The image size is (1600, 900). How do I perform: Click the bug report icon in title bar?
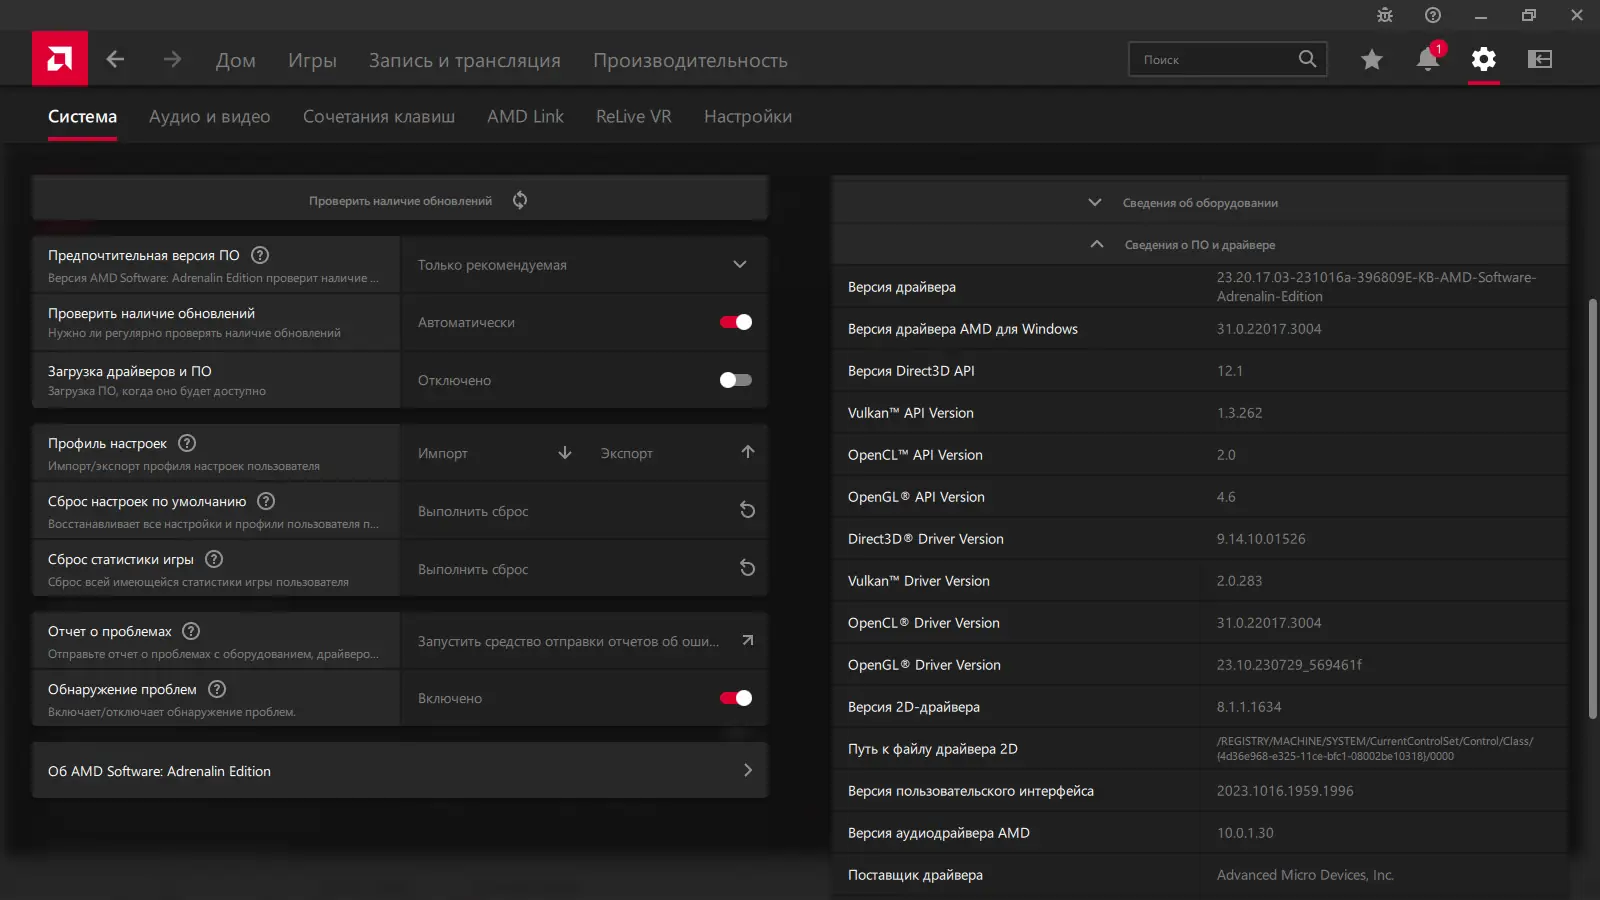tap(1385, 15)
